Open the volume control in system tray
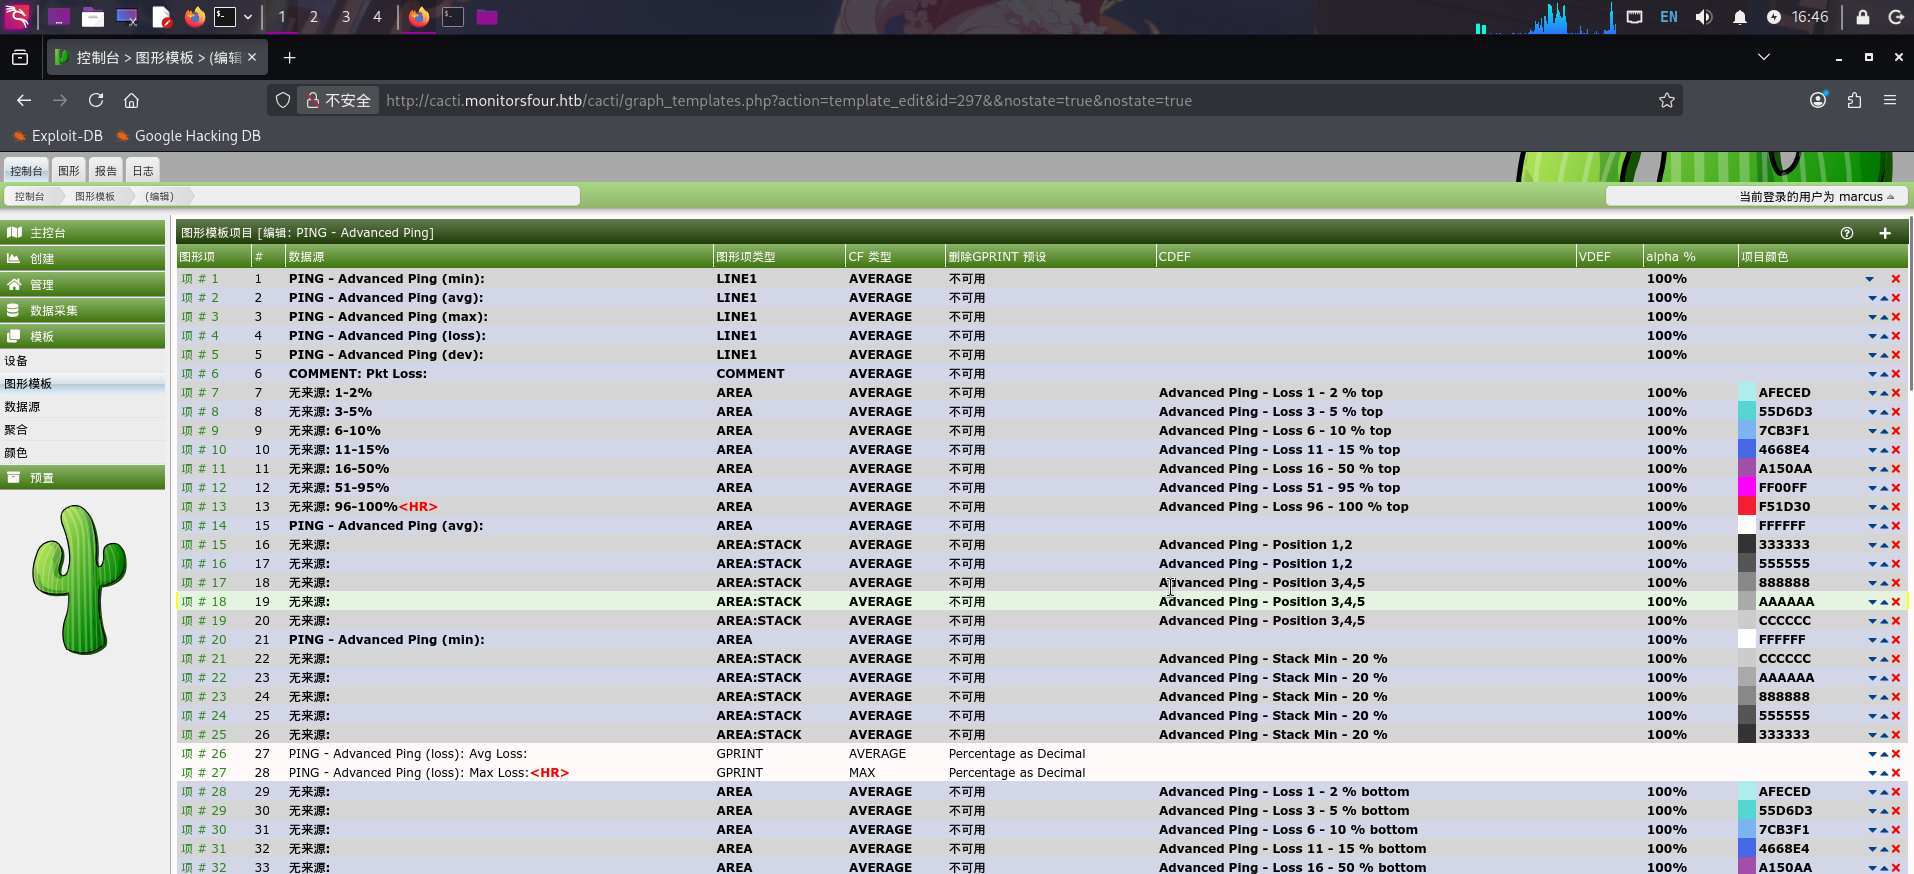Image resolution: width=1914 pixels, height=874 pixels. tap(1704, 17)
